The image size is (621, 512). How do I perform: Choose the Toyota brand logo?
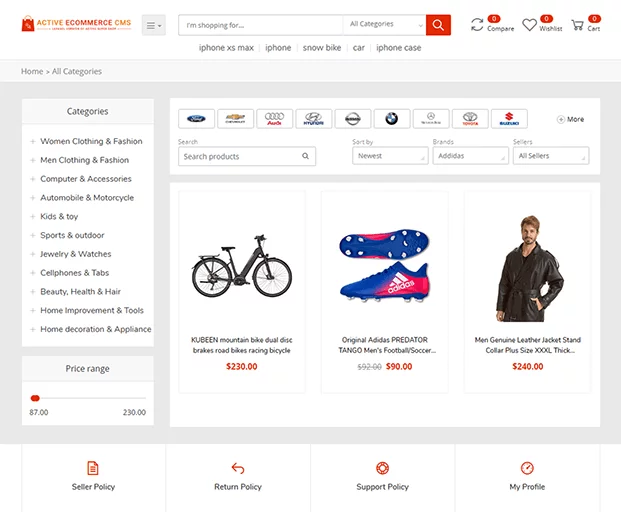[470, 119]
